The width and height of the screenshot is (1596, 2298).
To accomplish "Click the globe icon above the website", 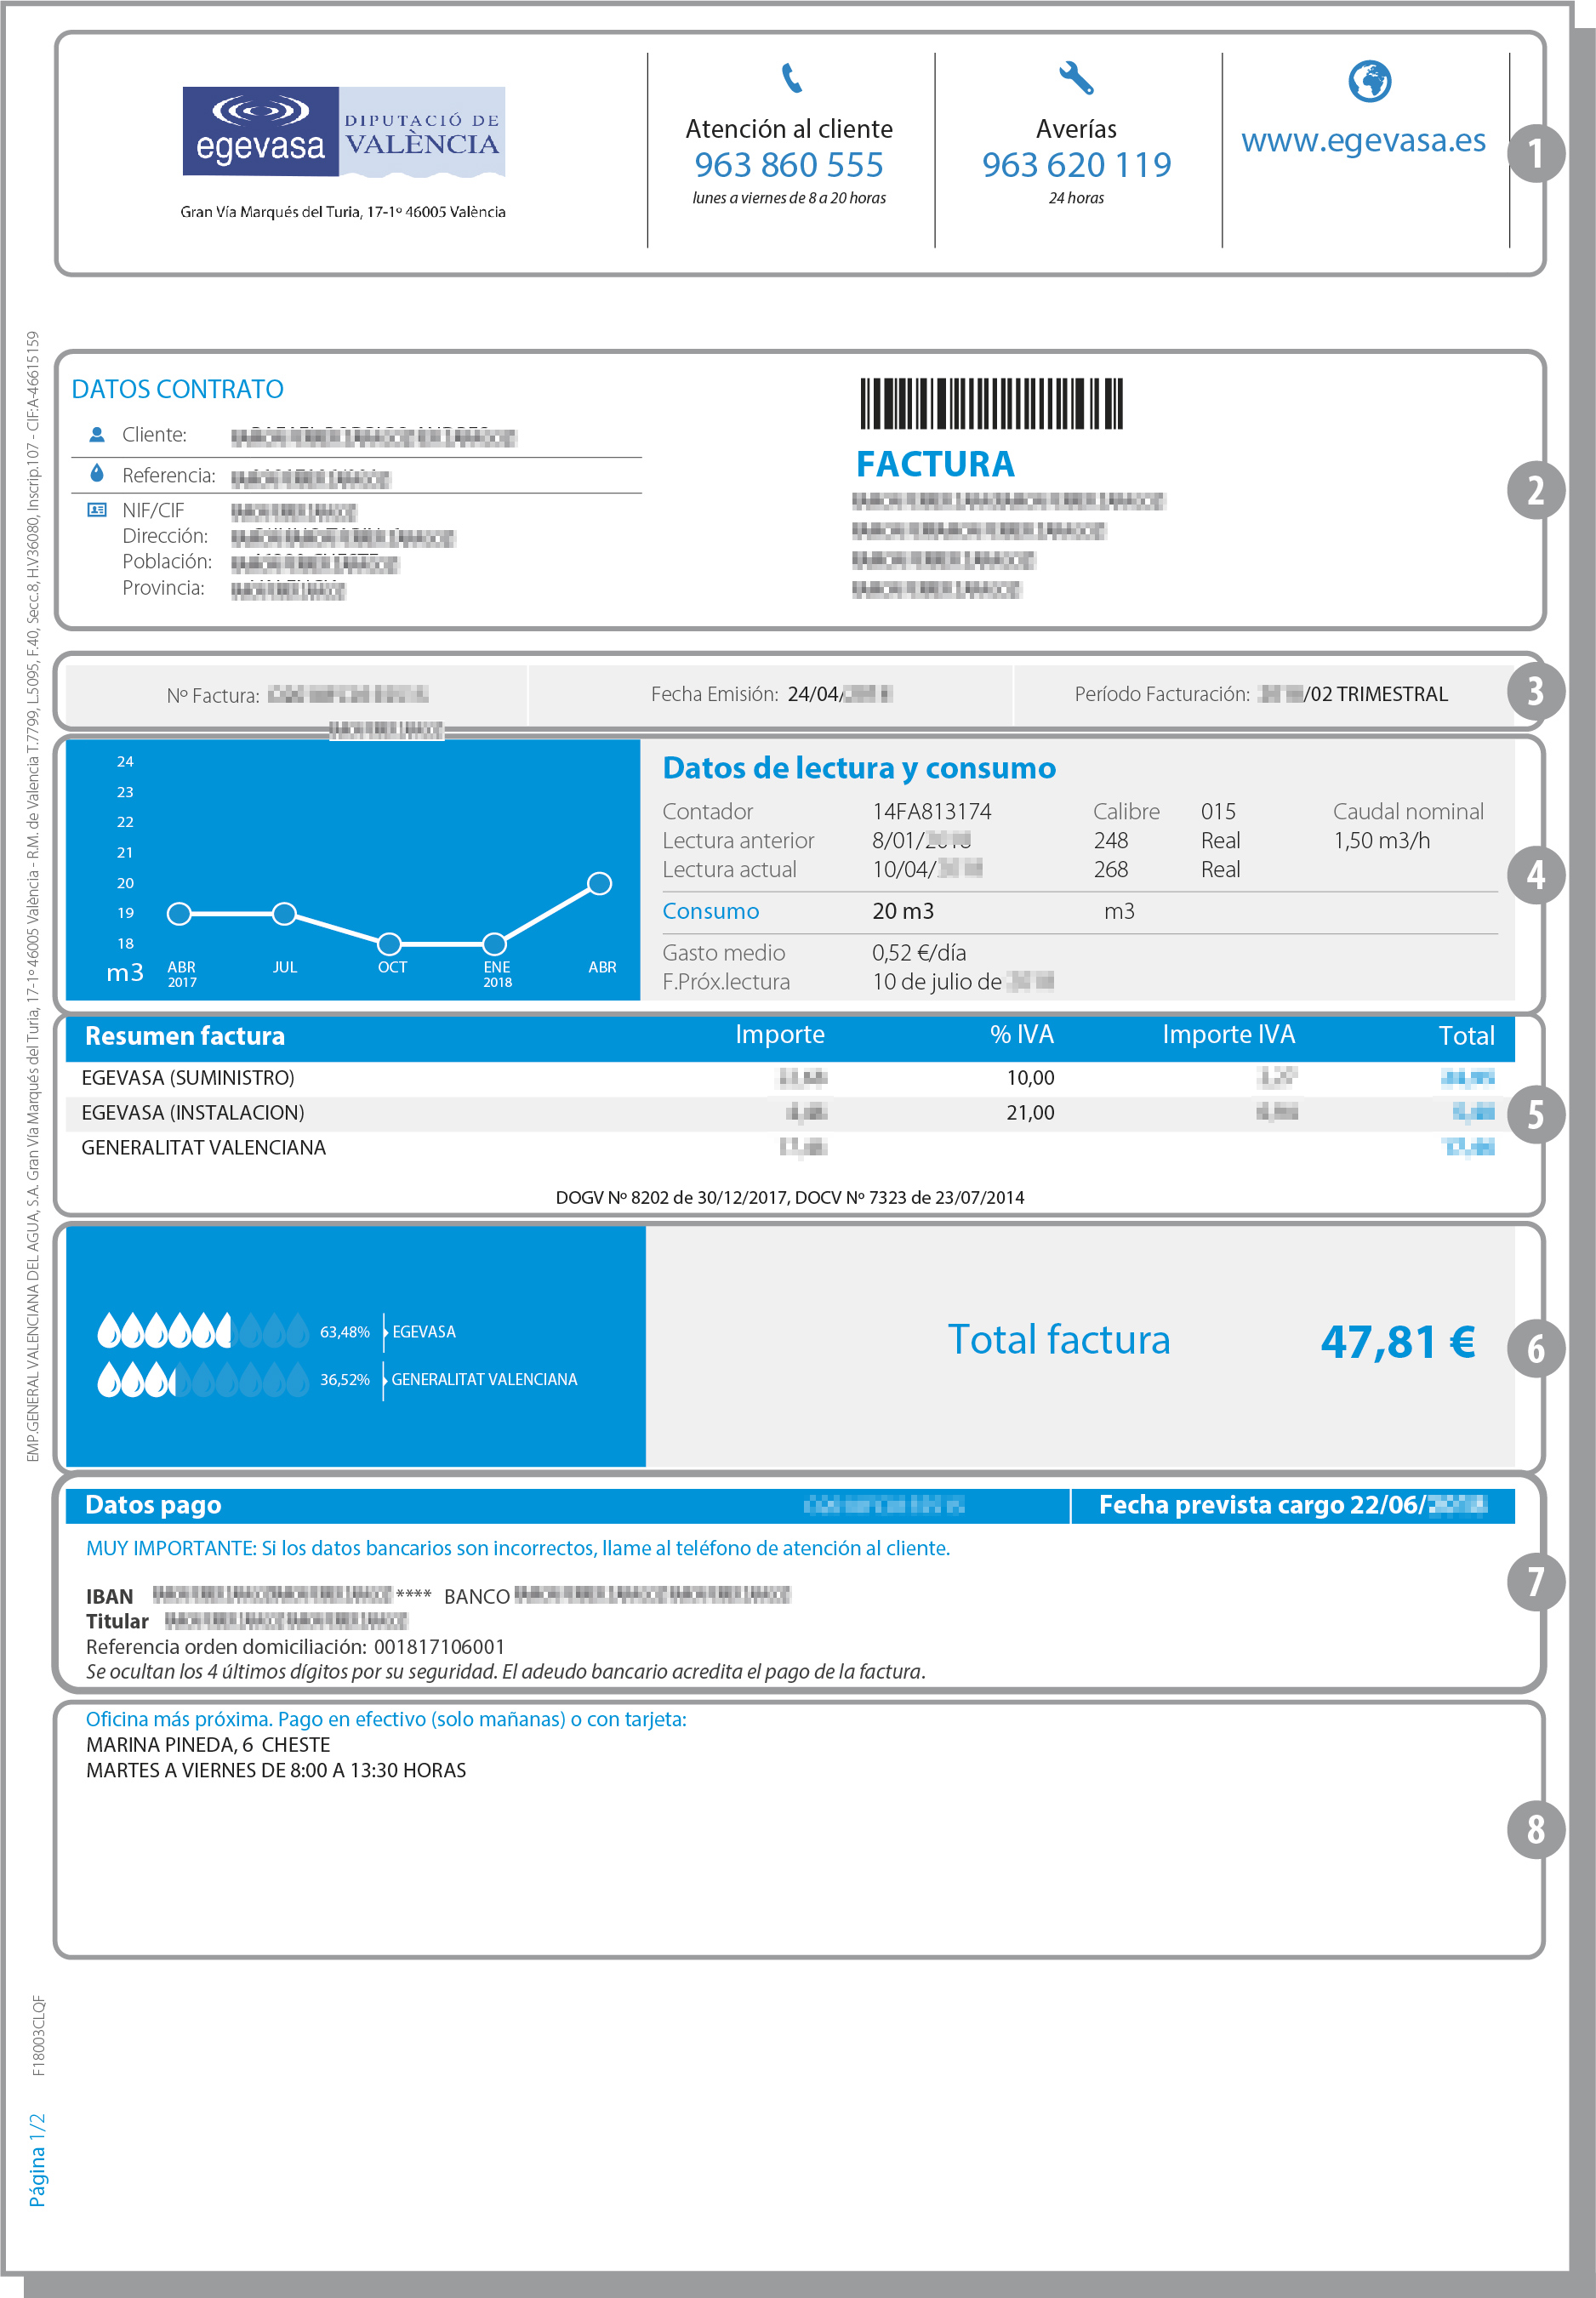I will [x=1369, y=81].
